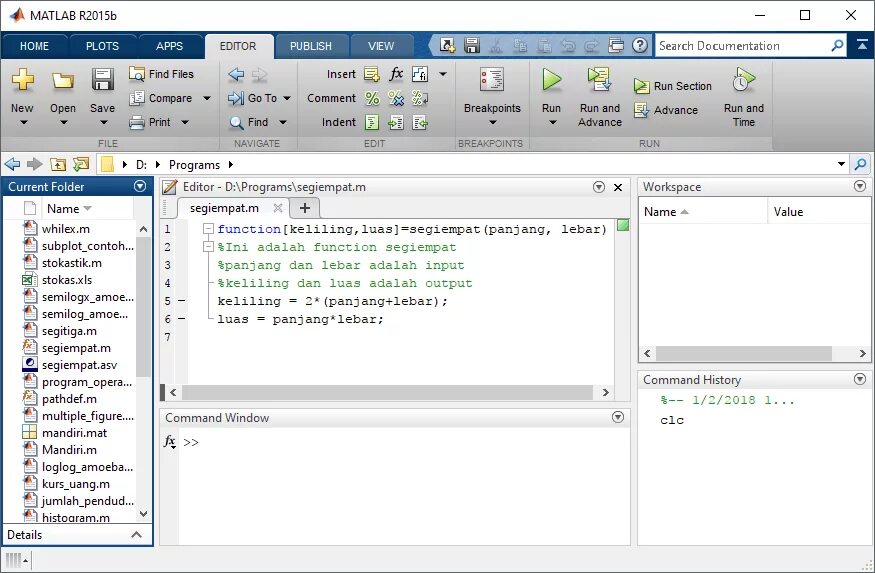This screenshot has width=875, height=573.
Task: Expand the Details panel chevron
Action: point(136,535)
